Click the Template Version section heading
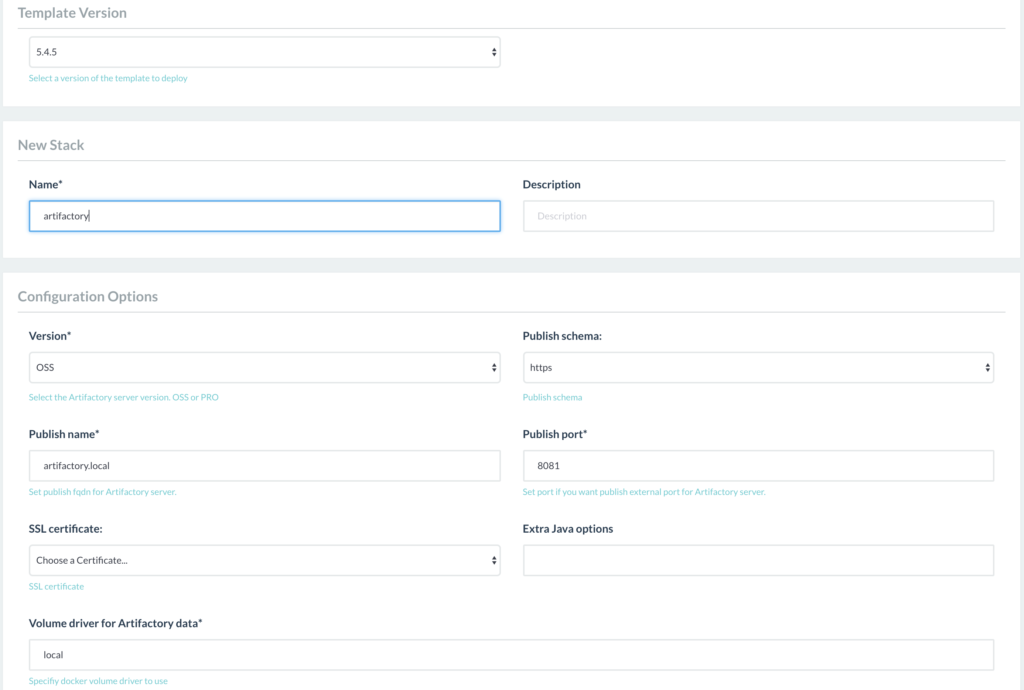Image resolution: width=1024 pixels, height=690 pixels. [x=72, y=13]
